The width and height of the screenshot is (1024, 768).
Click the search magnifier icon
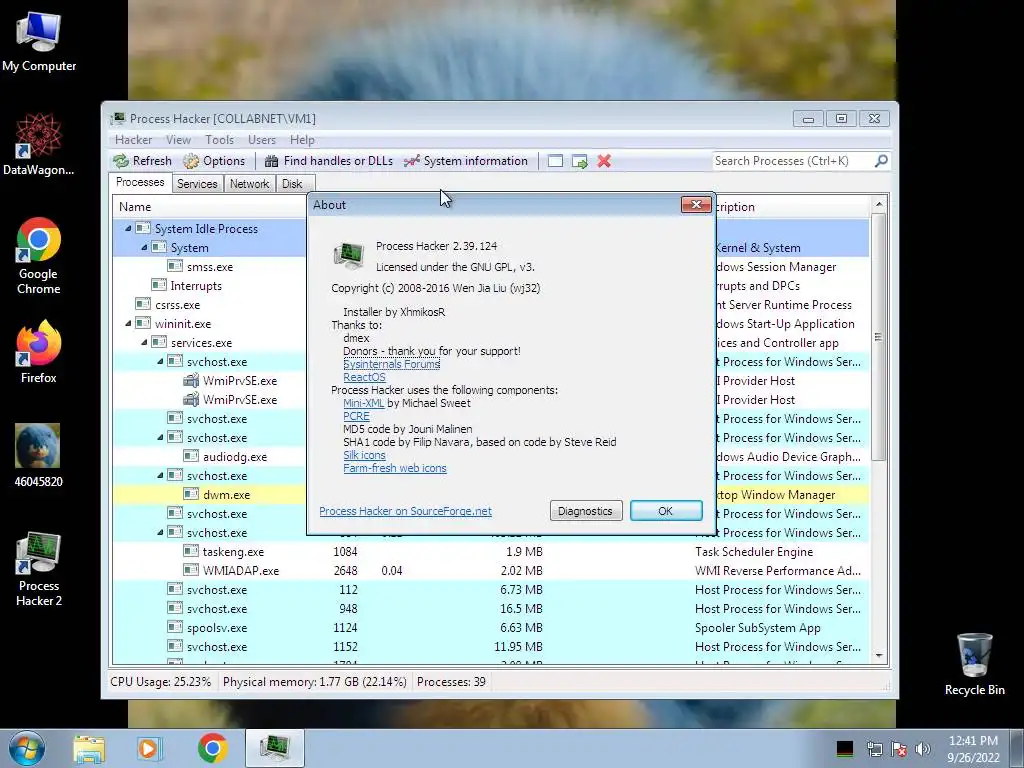881,161
